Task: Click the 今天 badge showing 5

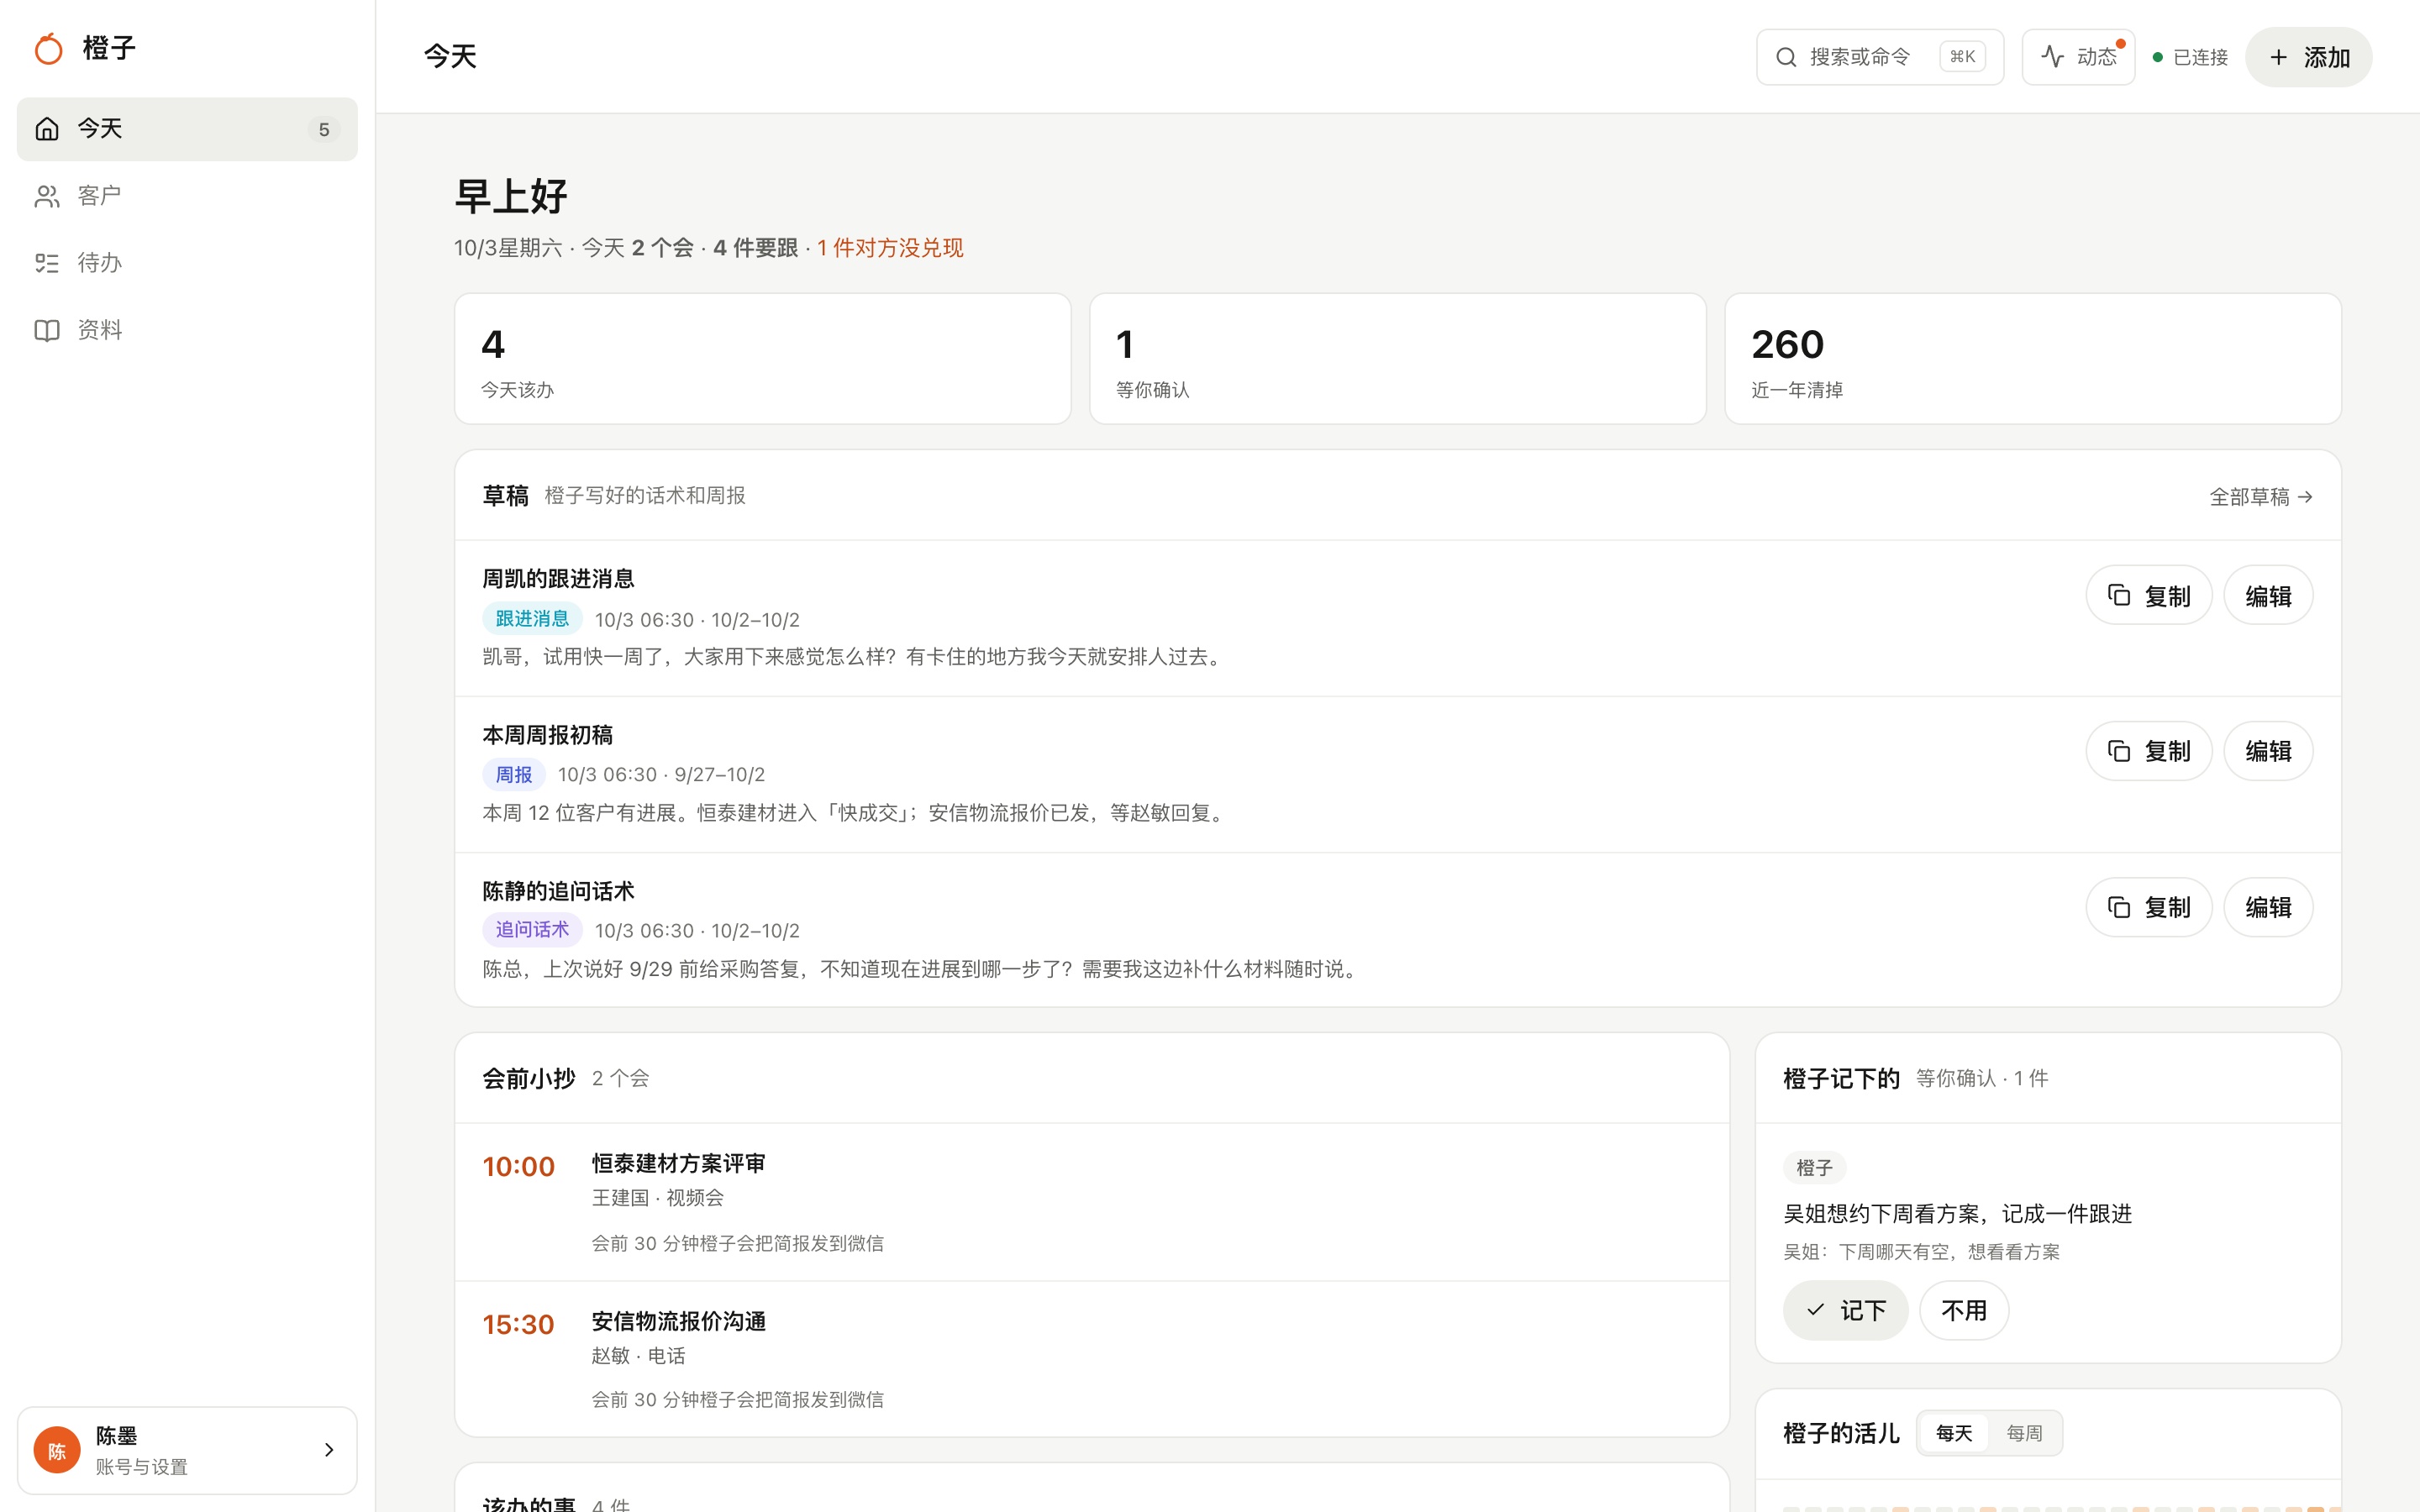Action: pos(324,130)
